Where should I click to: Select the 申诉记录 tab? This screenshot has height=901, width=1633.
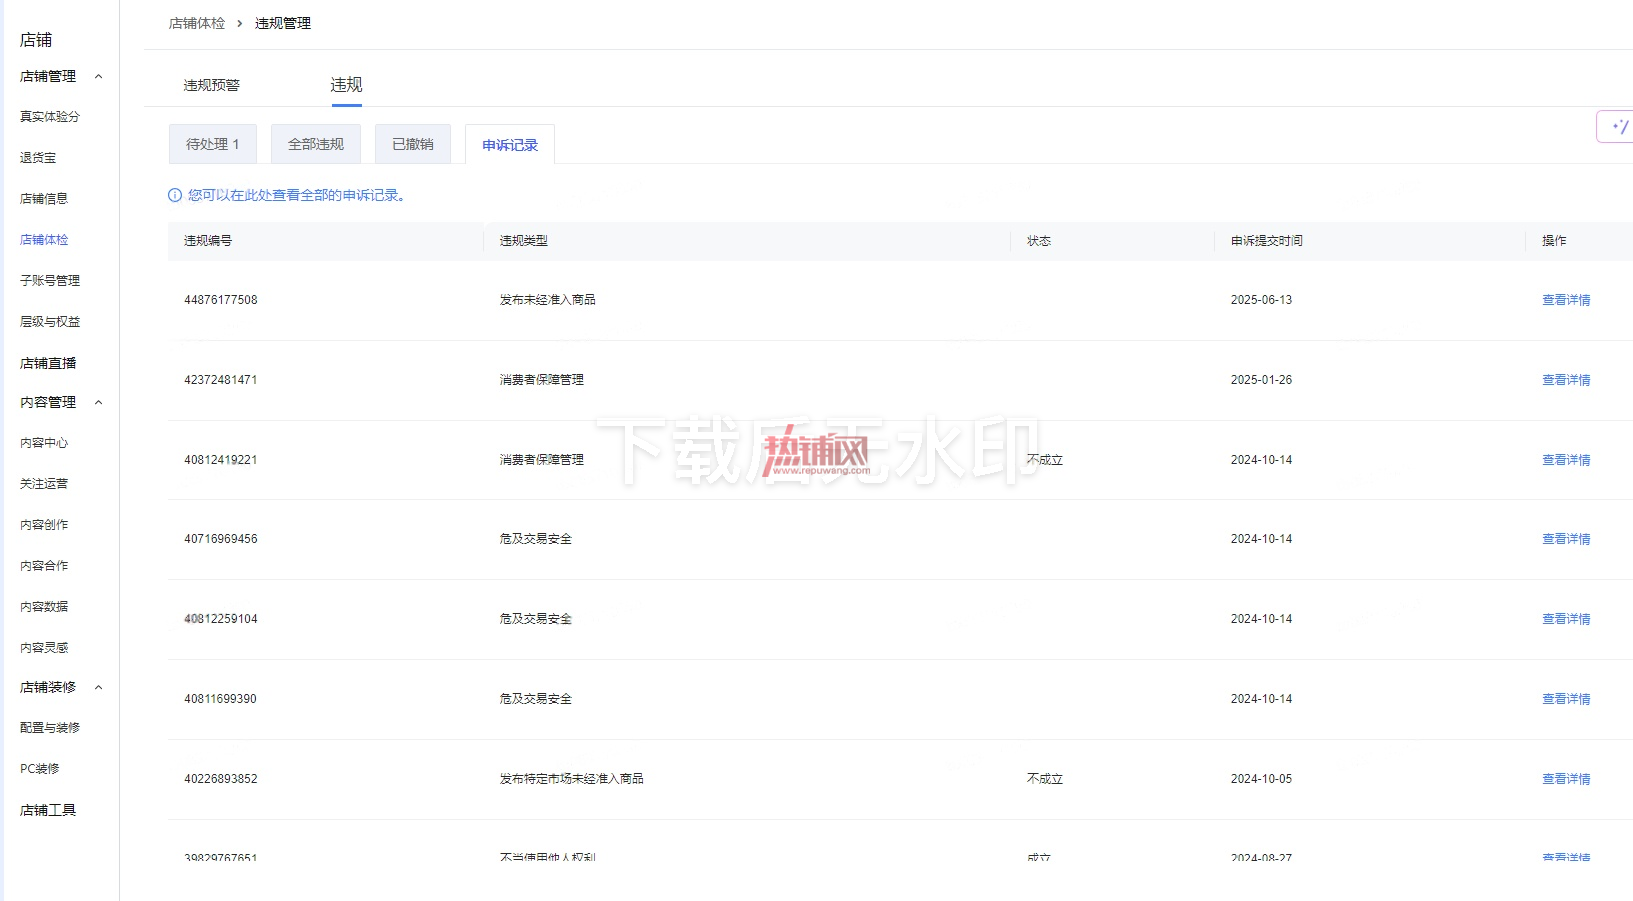[x=510, y=145]
